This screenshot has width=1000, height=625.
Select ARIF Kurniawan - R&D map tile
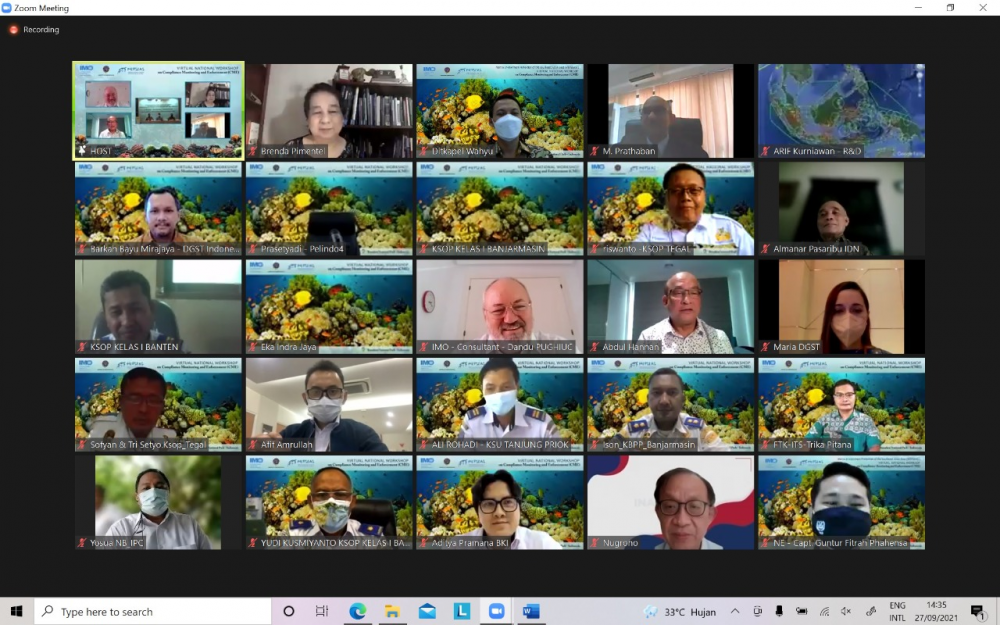click(841, 110)
